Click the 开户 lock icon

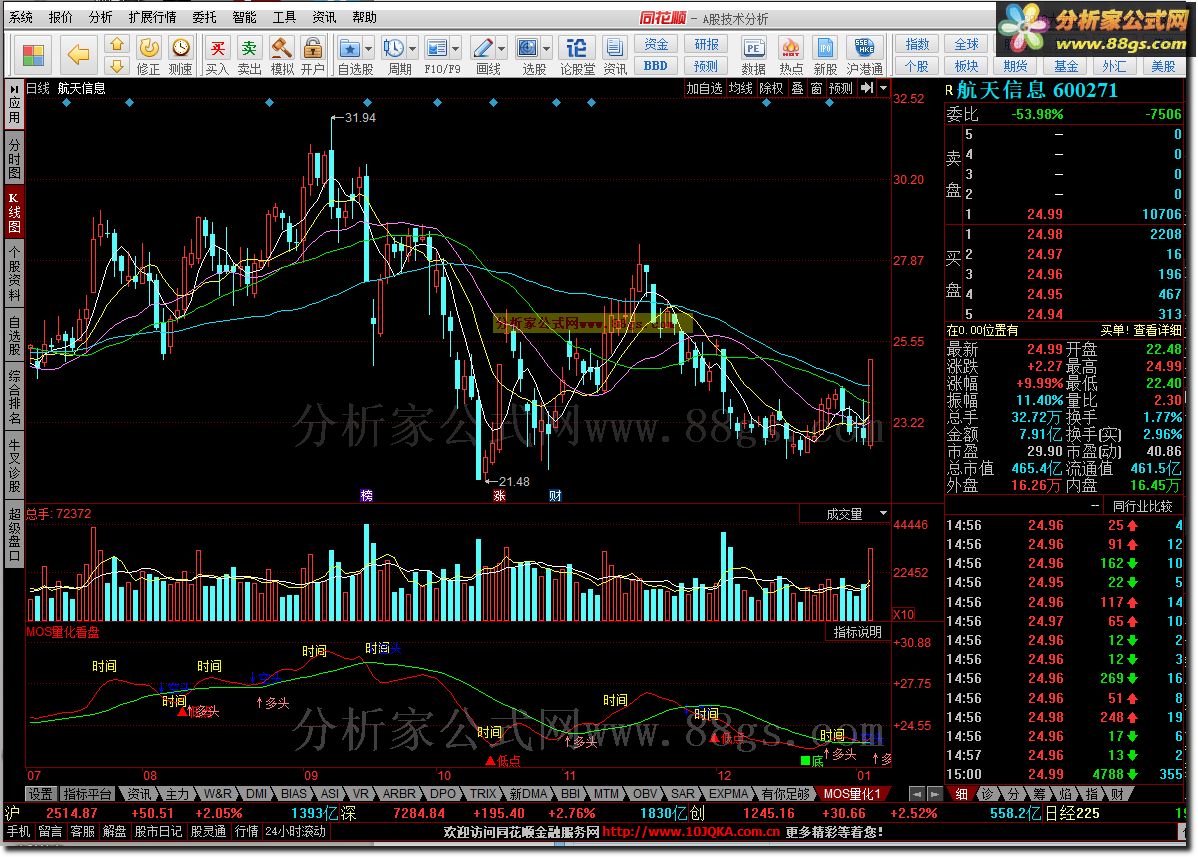[x=312, y=48]
